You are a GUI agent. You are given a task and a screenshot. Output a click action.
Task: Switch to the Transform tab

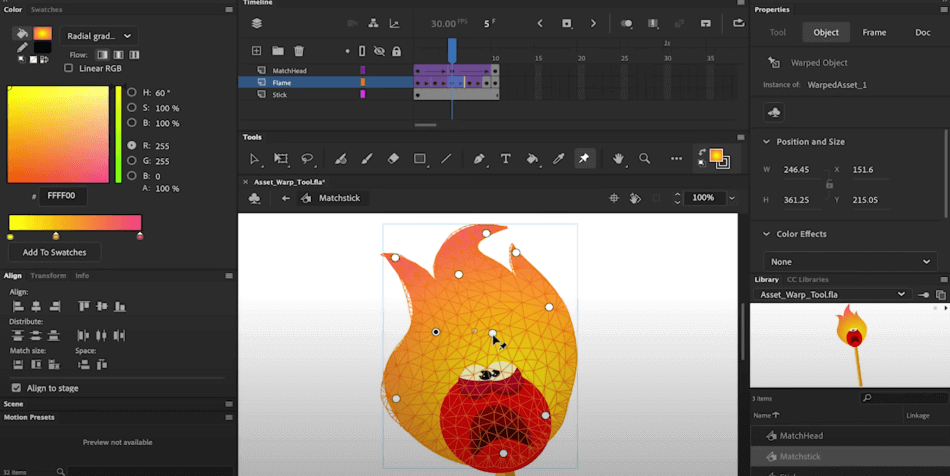(x=48, y=276)
